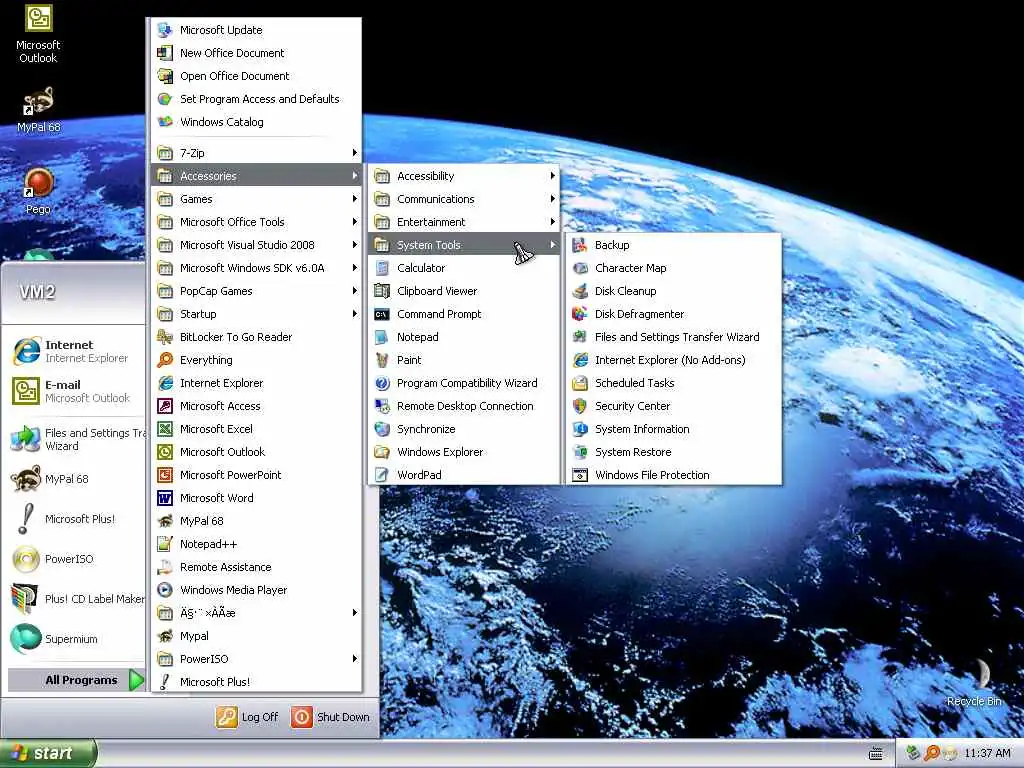Open BitLocker To Go Reader
Screen dimensions: 1024x768
pos(256,337)
